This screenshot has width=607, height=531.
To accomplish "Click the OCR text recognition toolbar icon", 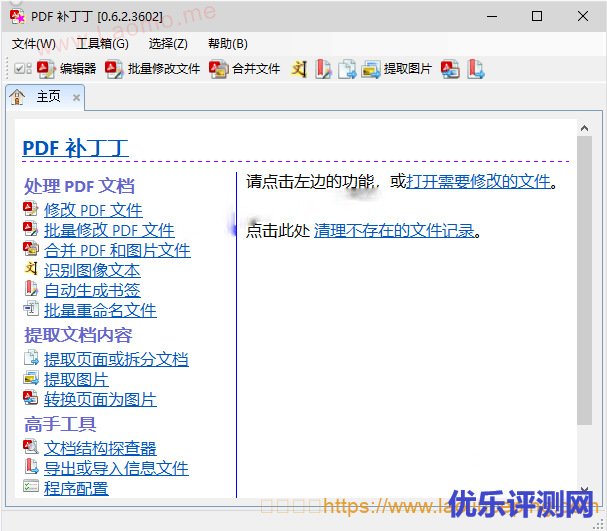I will coord(299,69).
